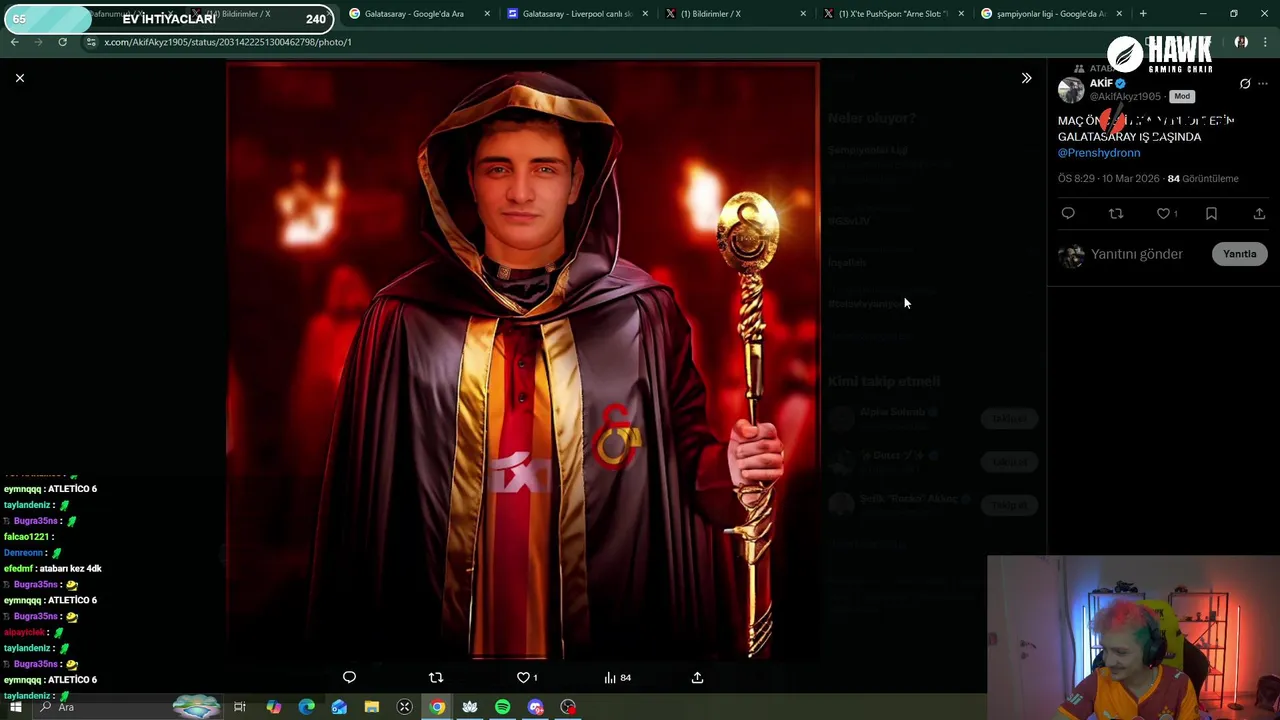This screenshot has height=720, width=1280.
Task: Close the 'Galatasaray - Liverpool canlı' tab
Action: pos(645,14)
